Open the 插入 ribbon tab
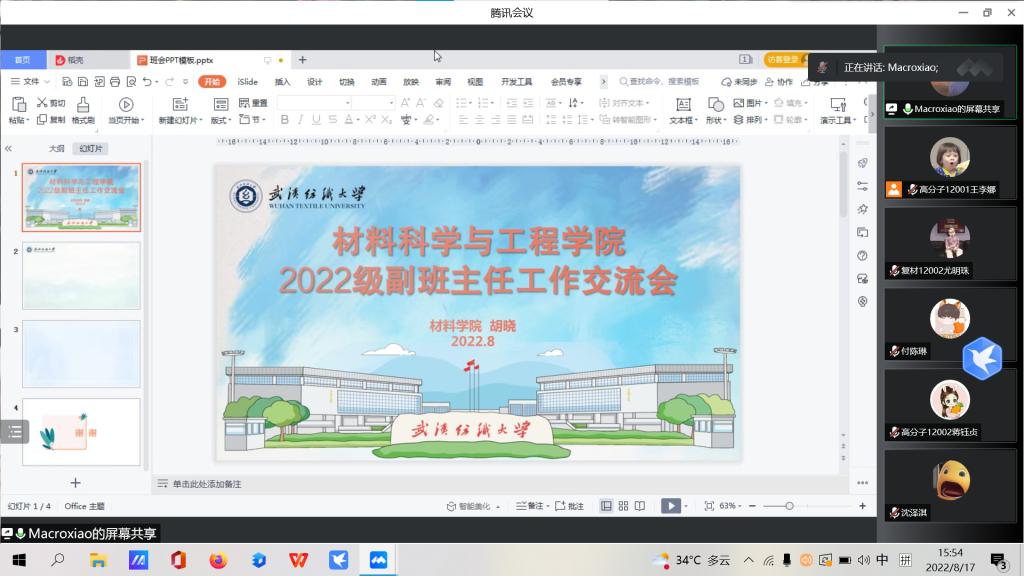 (x=282, y=82)
